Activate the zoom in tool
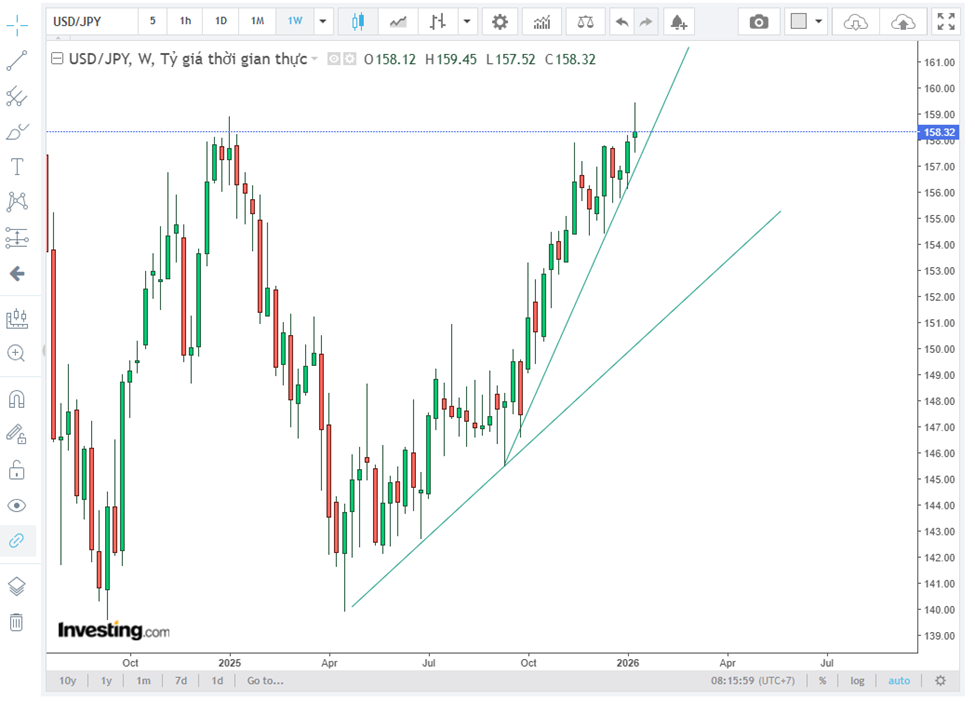Image resolution: width=975 pixels, height=701 pixels. point(17,353)
